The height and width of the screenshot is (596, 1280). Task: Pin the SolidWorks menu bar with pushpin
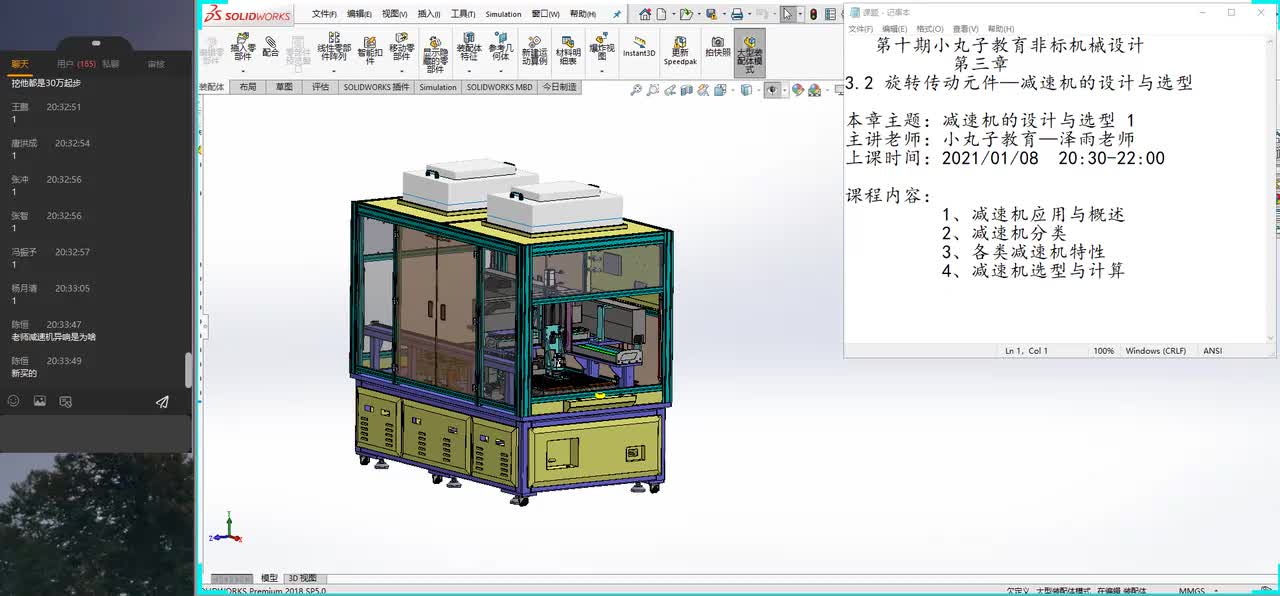pos(617,14)
